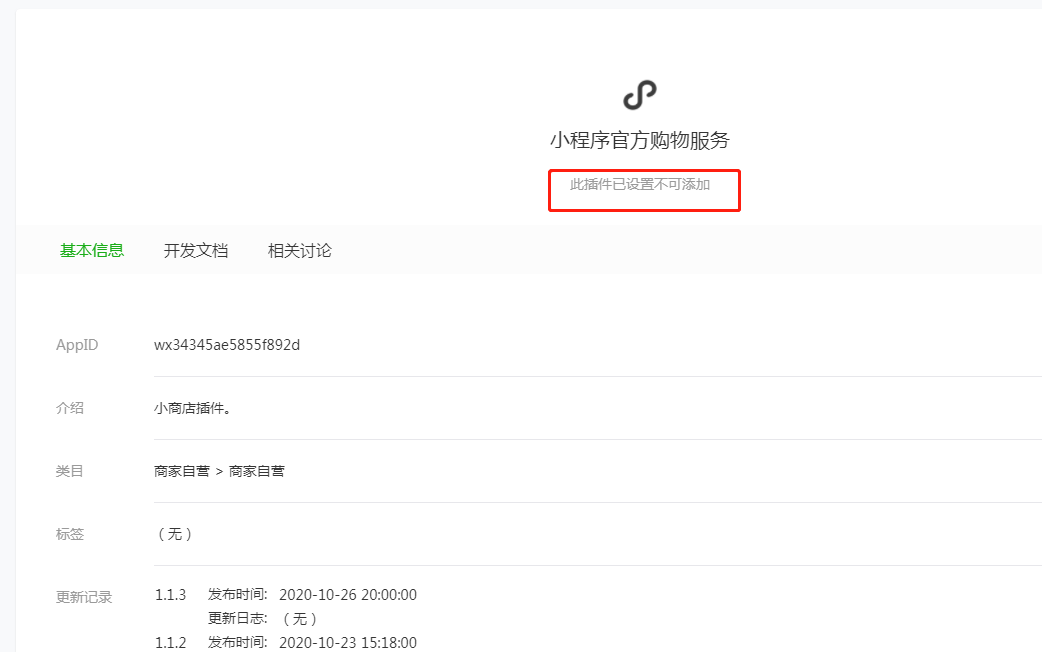1042x652 pixels.
Task: Click the notice 此插件已设置不可添加
Action: pyautogui.click(x=640, y=184)
